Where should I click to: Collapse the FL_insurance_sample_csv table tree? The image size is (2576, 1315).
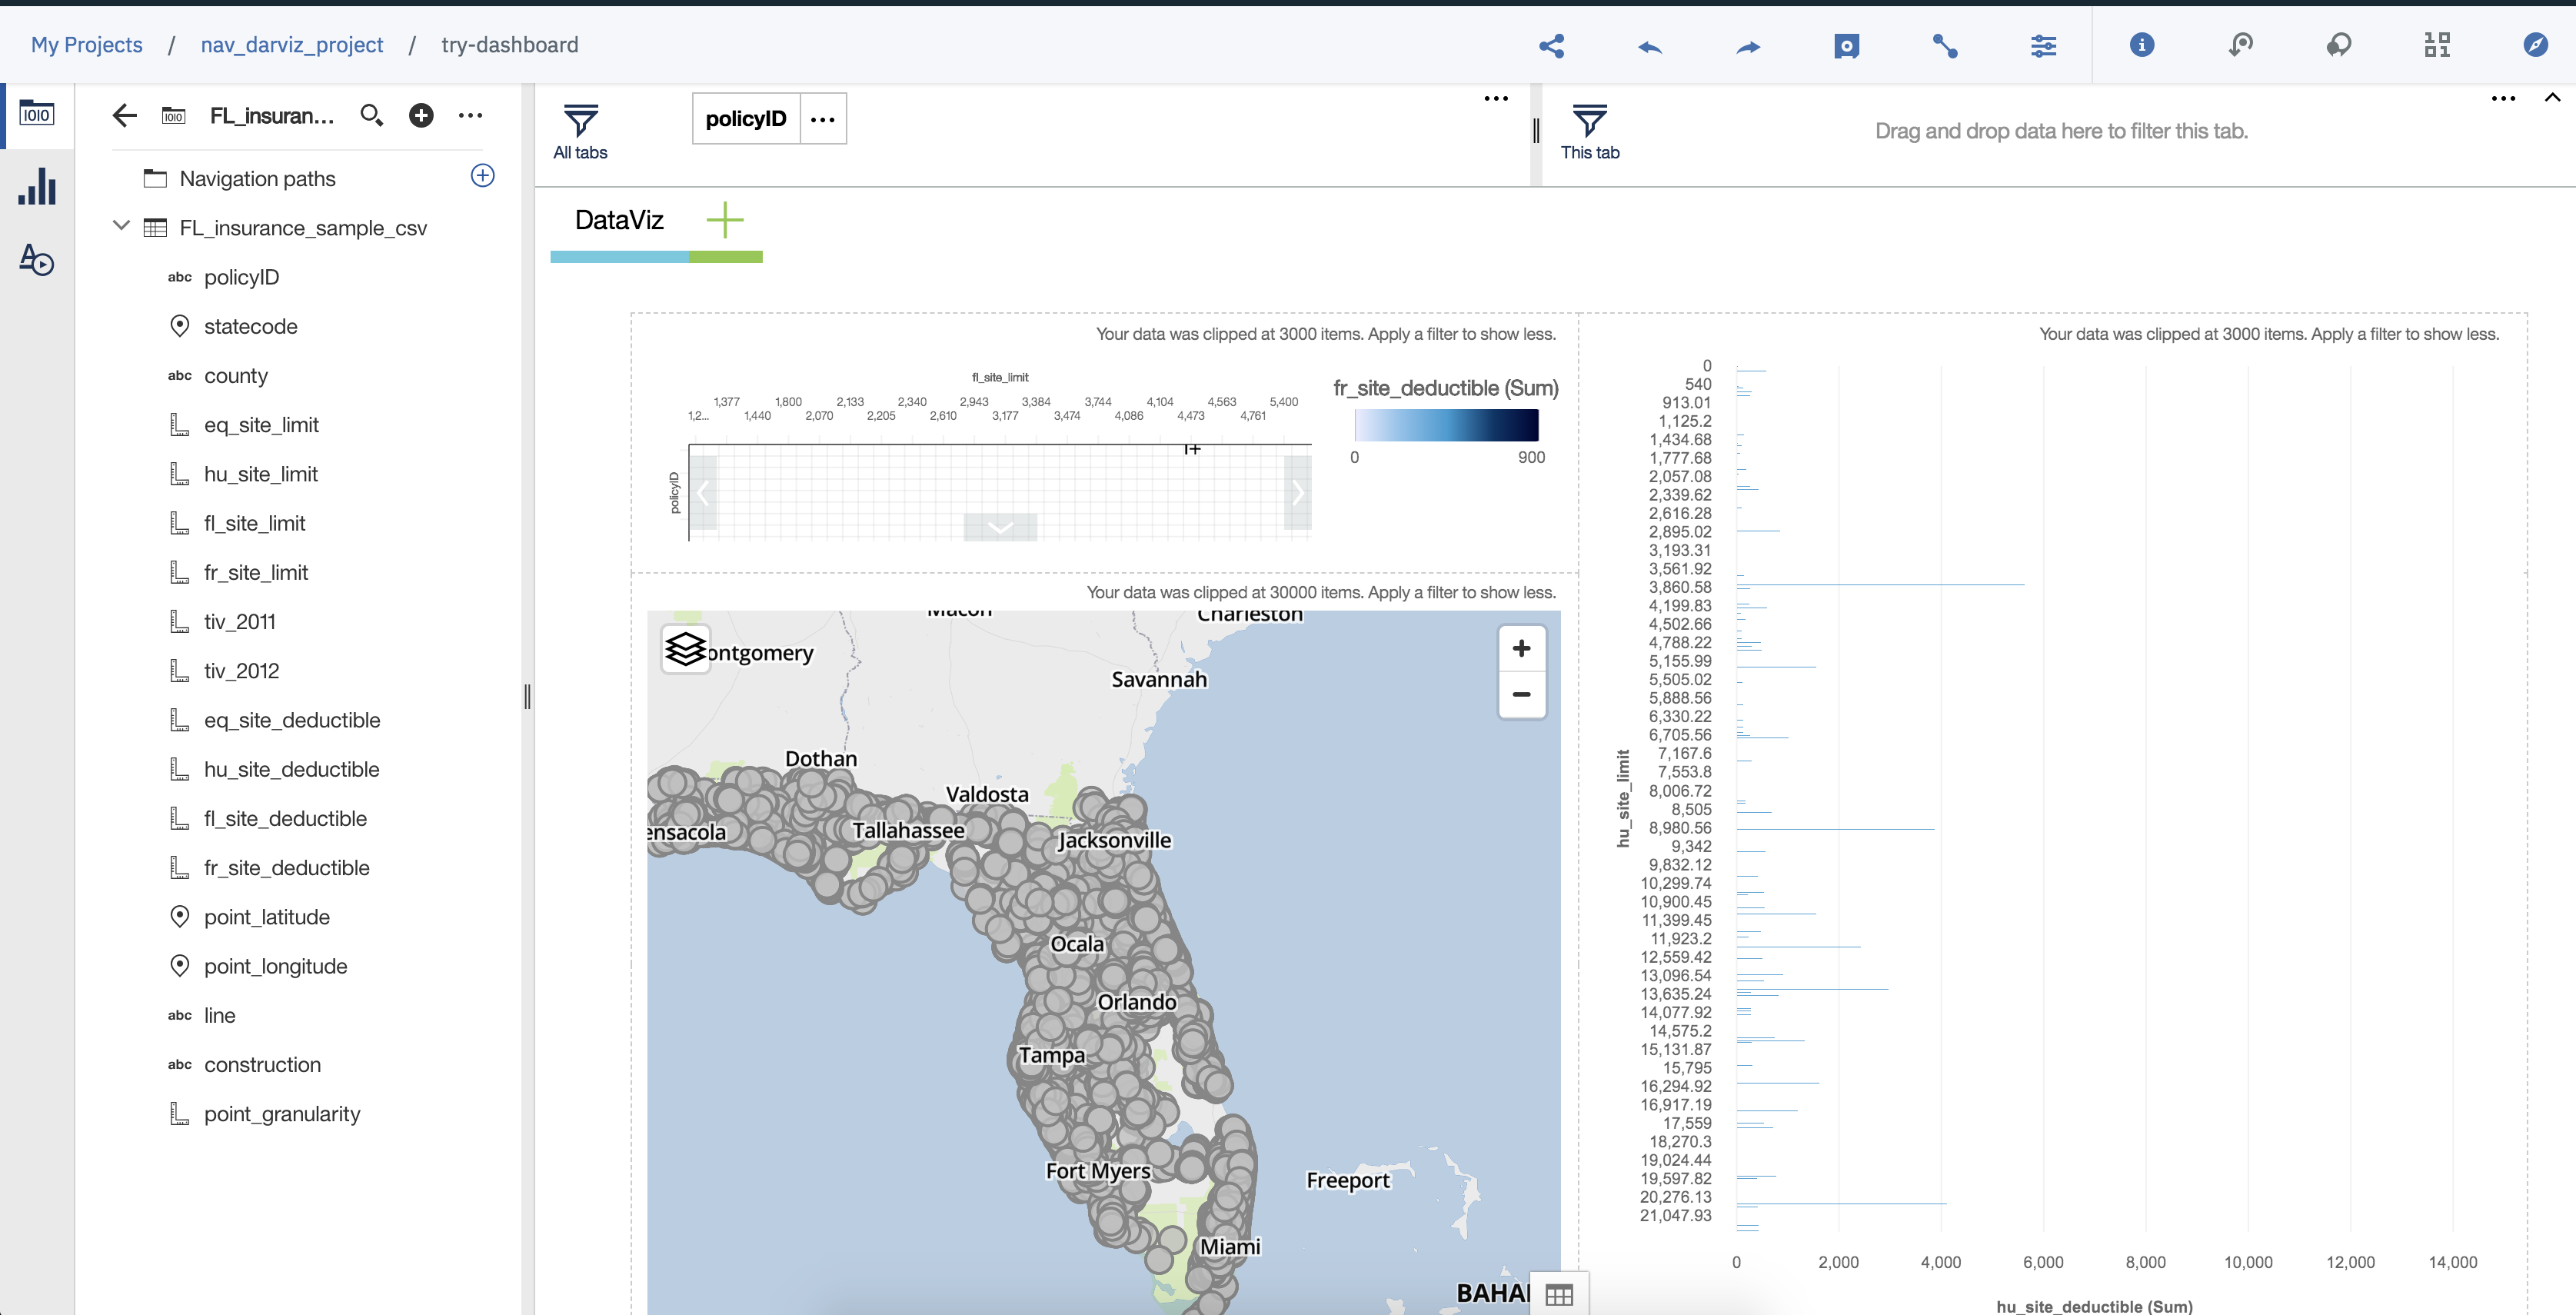pos(121,226)
